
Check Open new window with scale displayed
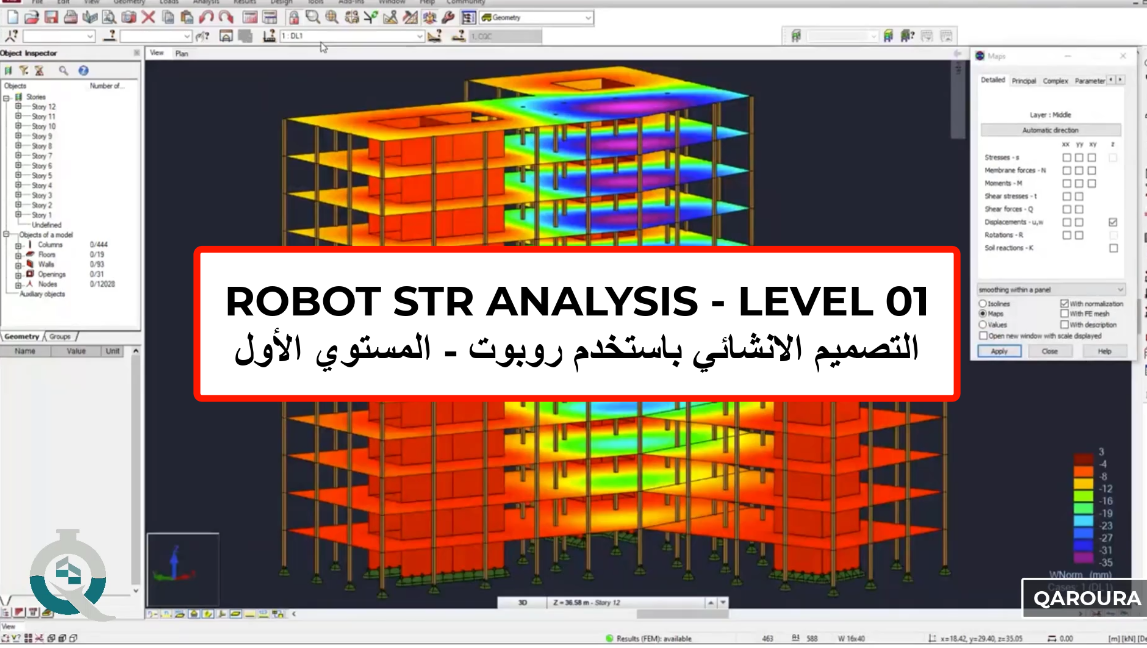tap(983, 336)
